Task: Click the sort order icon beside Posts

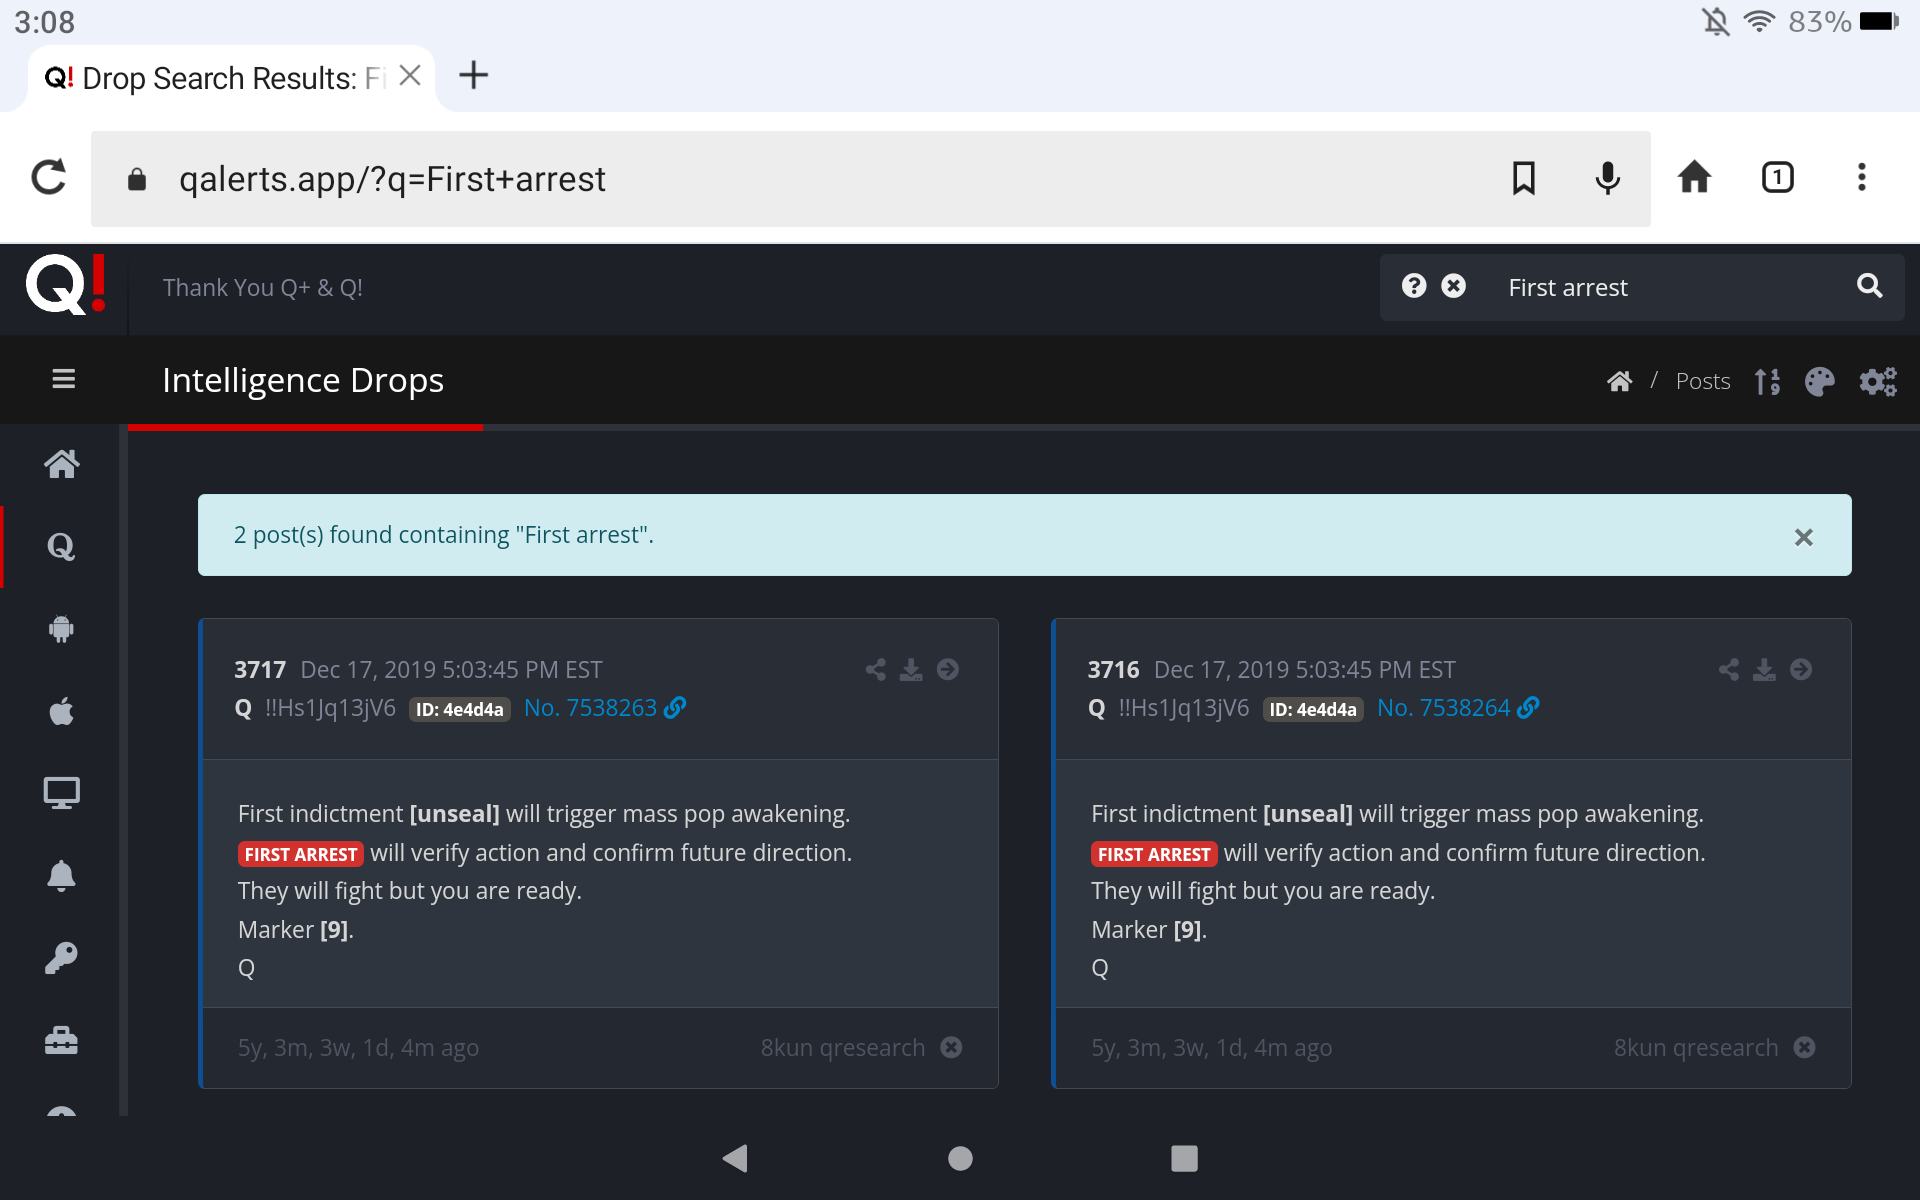Action: (x=1767, y=382)
